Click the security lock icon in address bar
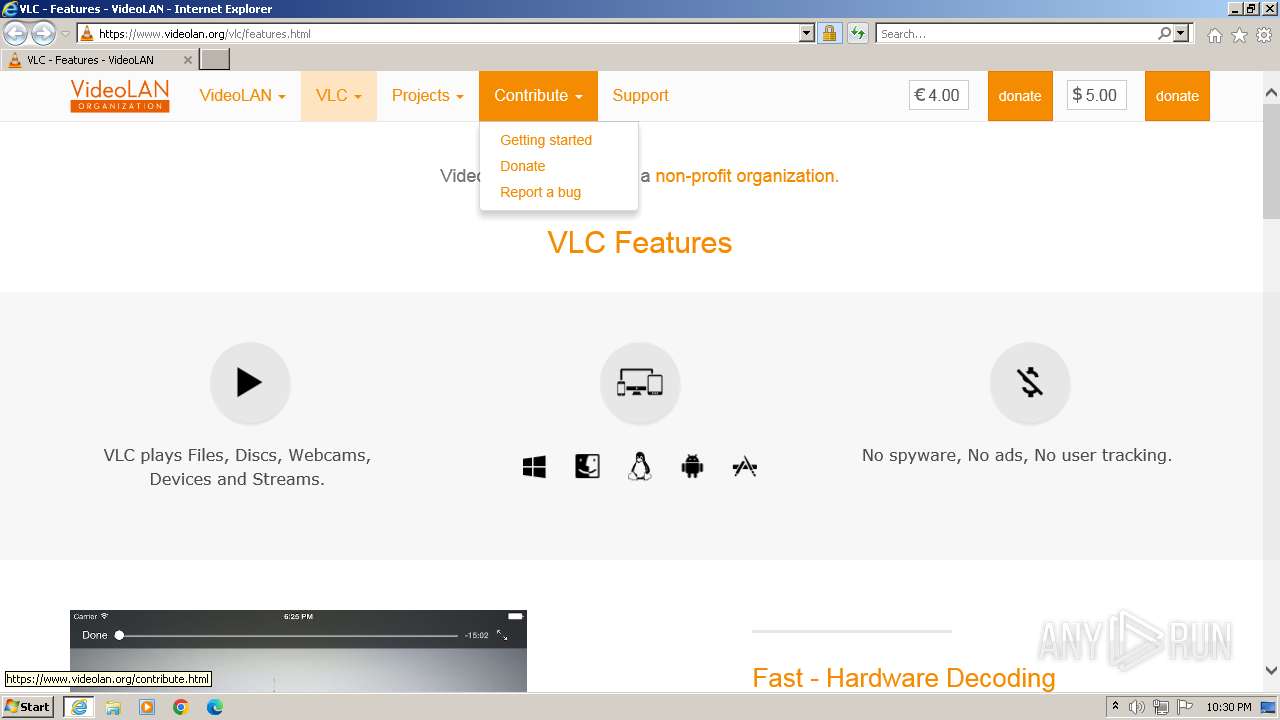Image resolution: width=1280 pixels, height=720 pixels. pos(829,34)
